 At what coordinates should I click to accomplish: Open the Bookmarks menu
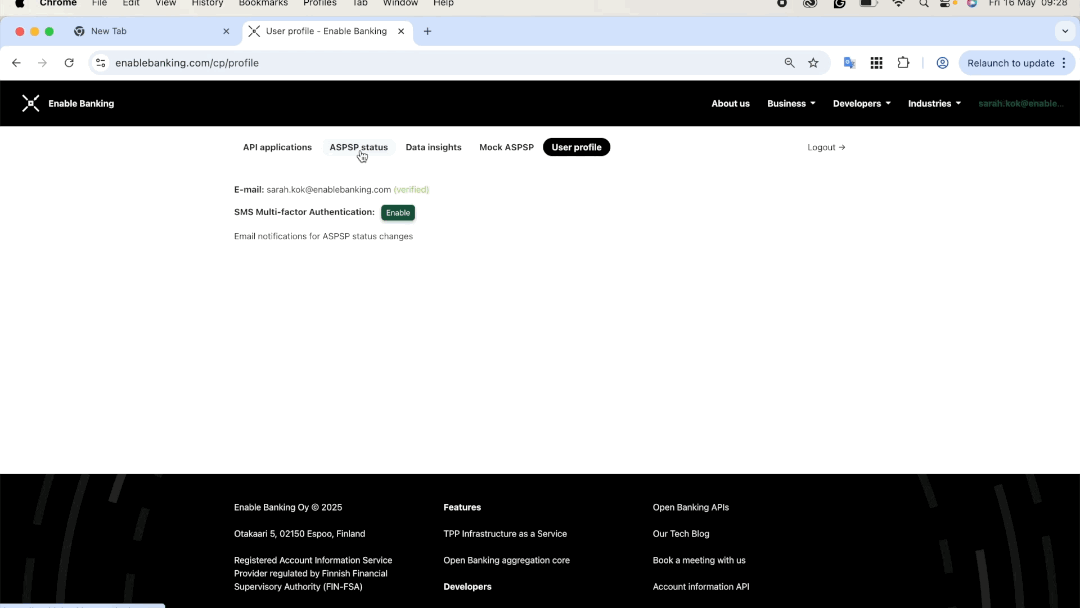pyautogui.click(x=263, y=3)
